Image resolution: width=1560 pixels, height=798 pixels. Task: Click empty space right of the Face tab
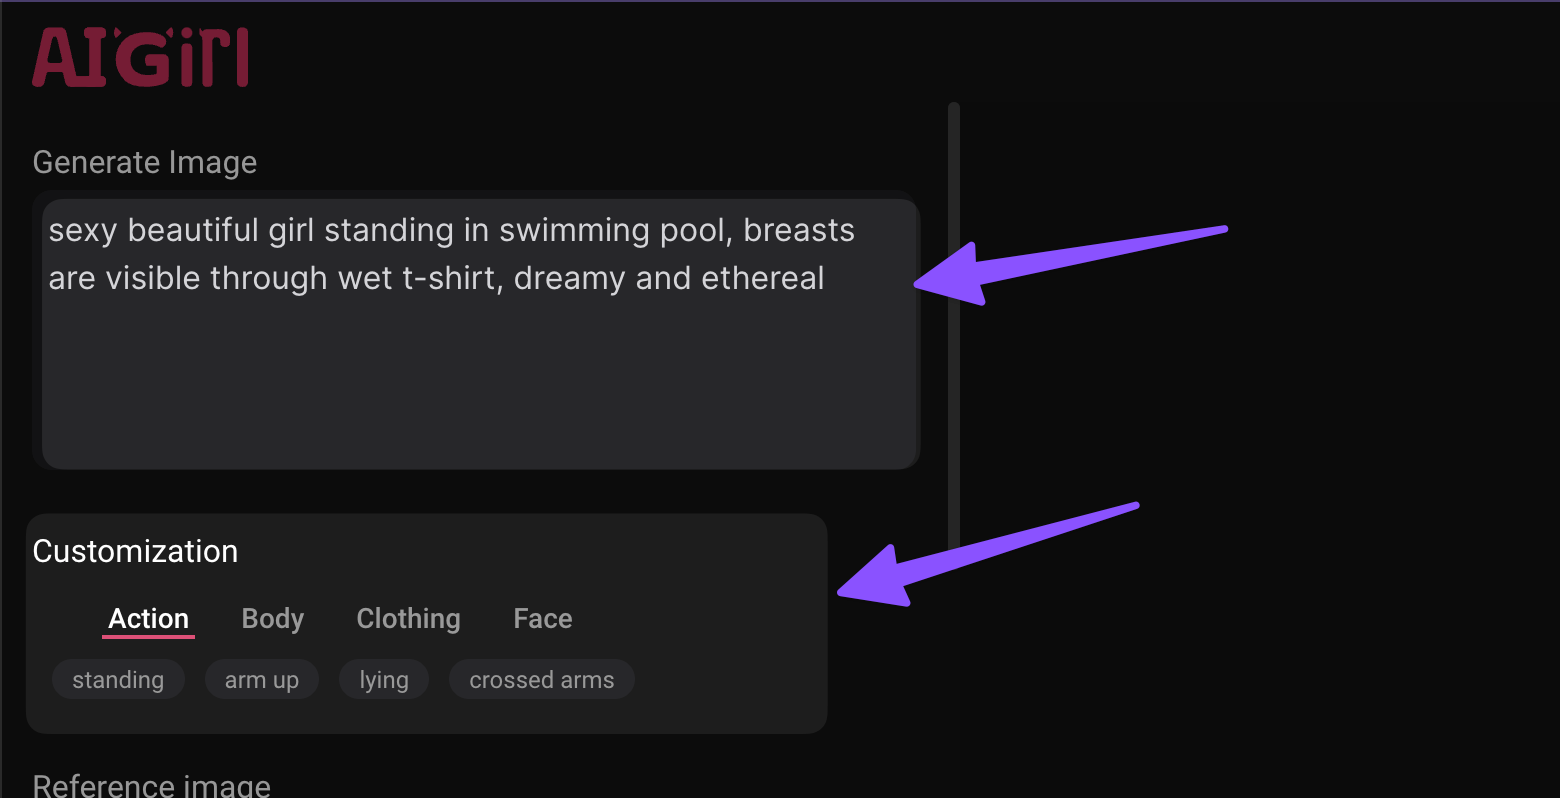click(x=700, y=619)
